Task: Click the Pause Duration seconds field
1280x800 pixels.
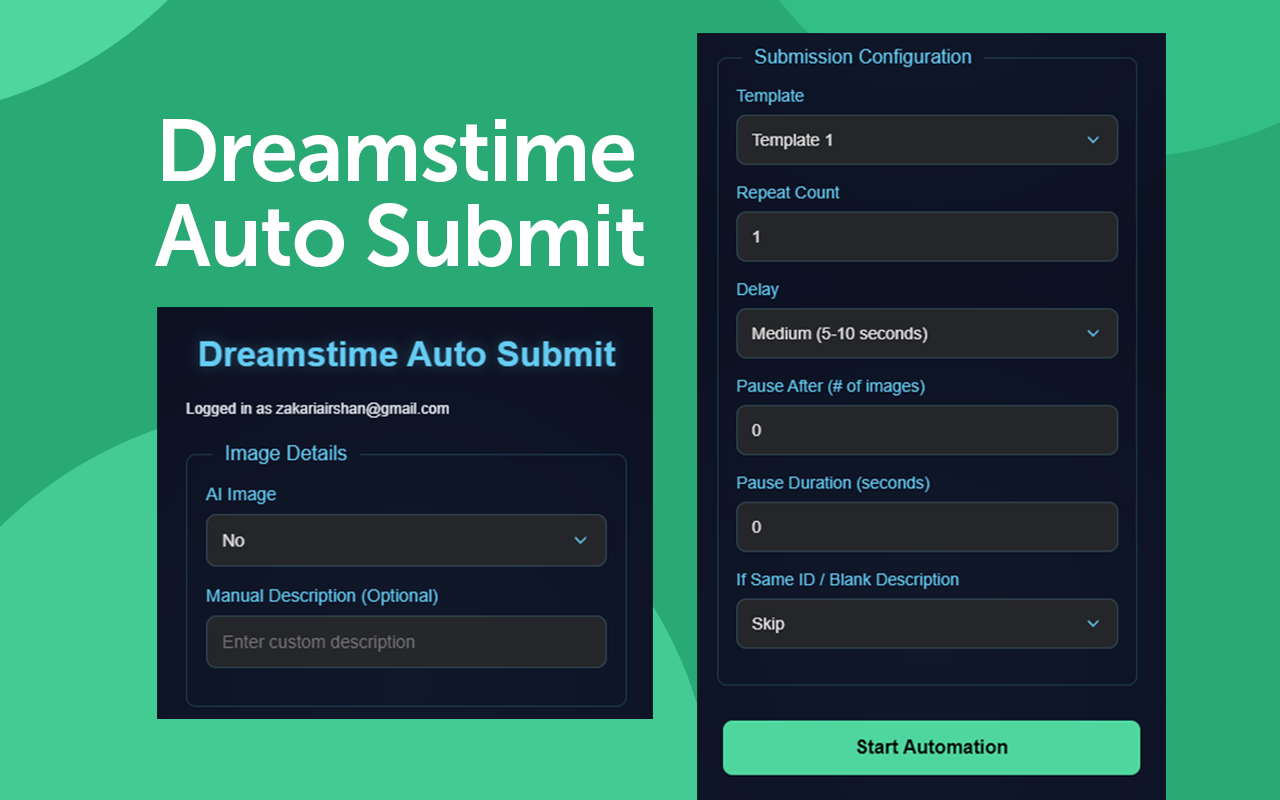Action: tap(927, 527)
